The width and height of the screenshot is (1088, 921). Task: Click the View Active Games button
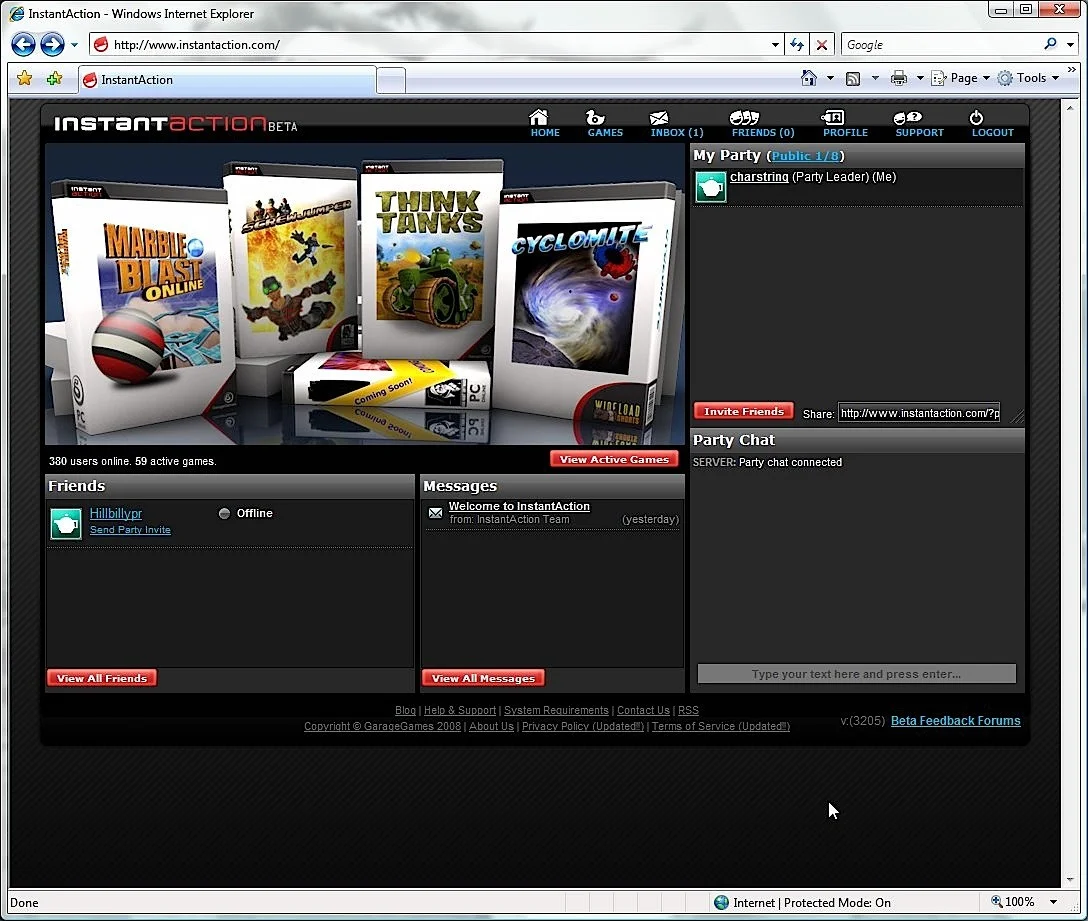614,459
